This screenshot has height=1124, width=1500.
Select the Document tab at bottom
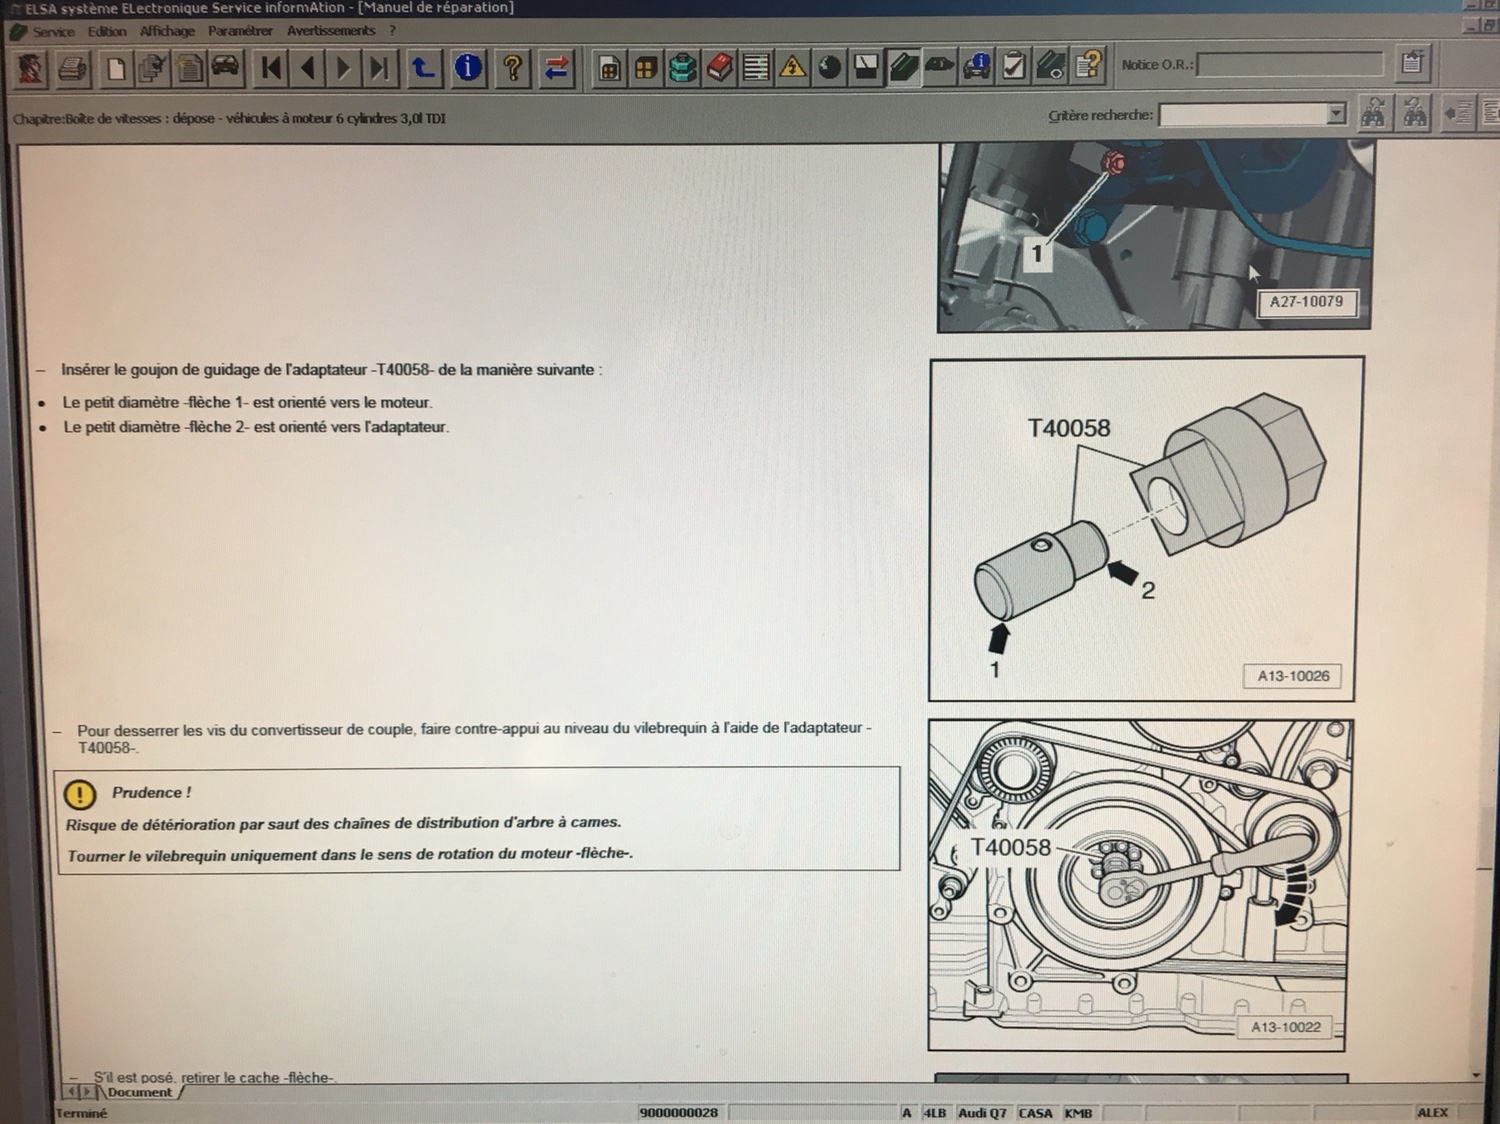click(140, 1092)
